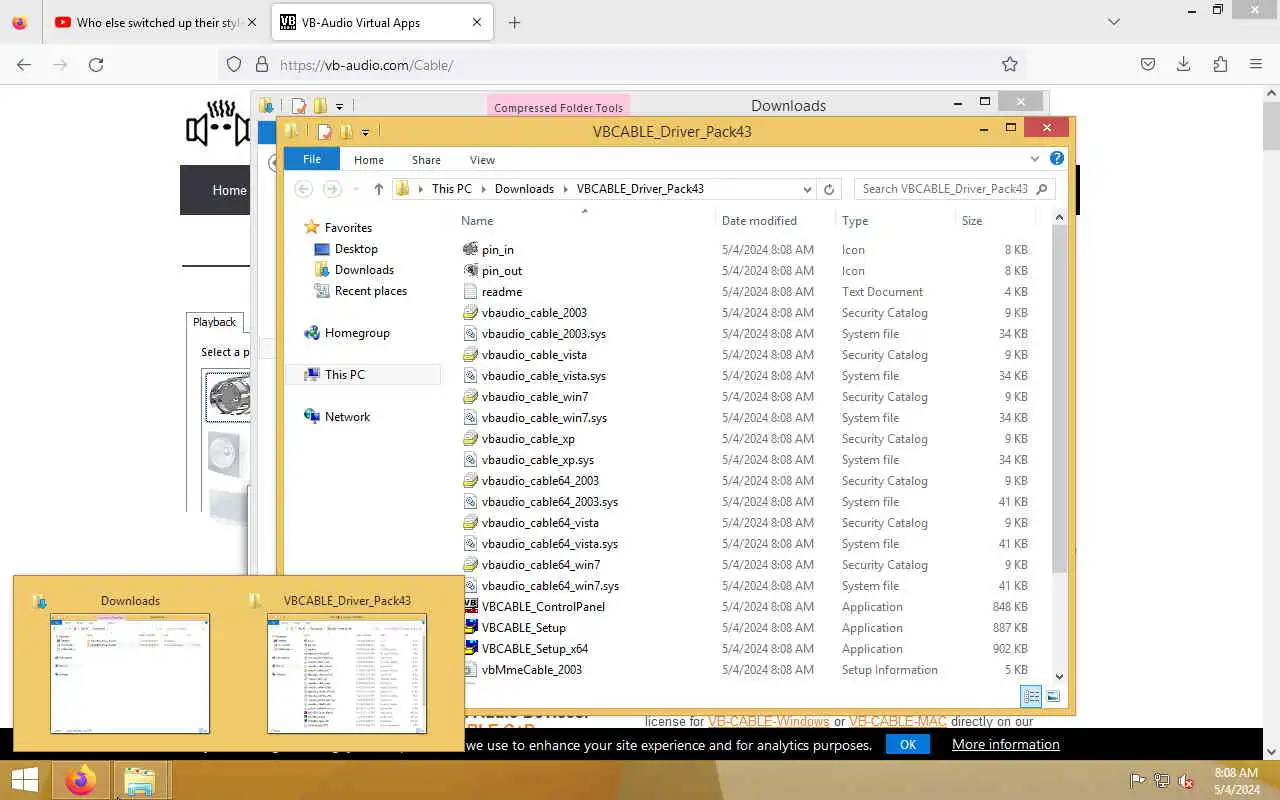The height and width of the screenshot is (800, 1280).
Task: Select the VBCABLE_ControlPanel application icon
Action: [x=471, y=606]
